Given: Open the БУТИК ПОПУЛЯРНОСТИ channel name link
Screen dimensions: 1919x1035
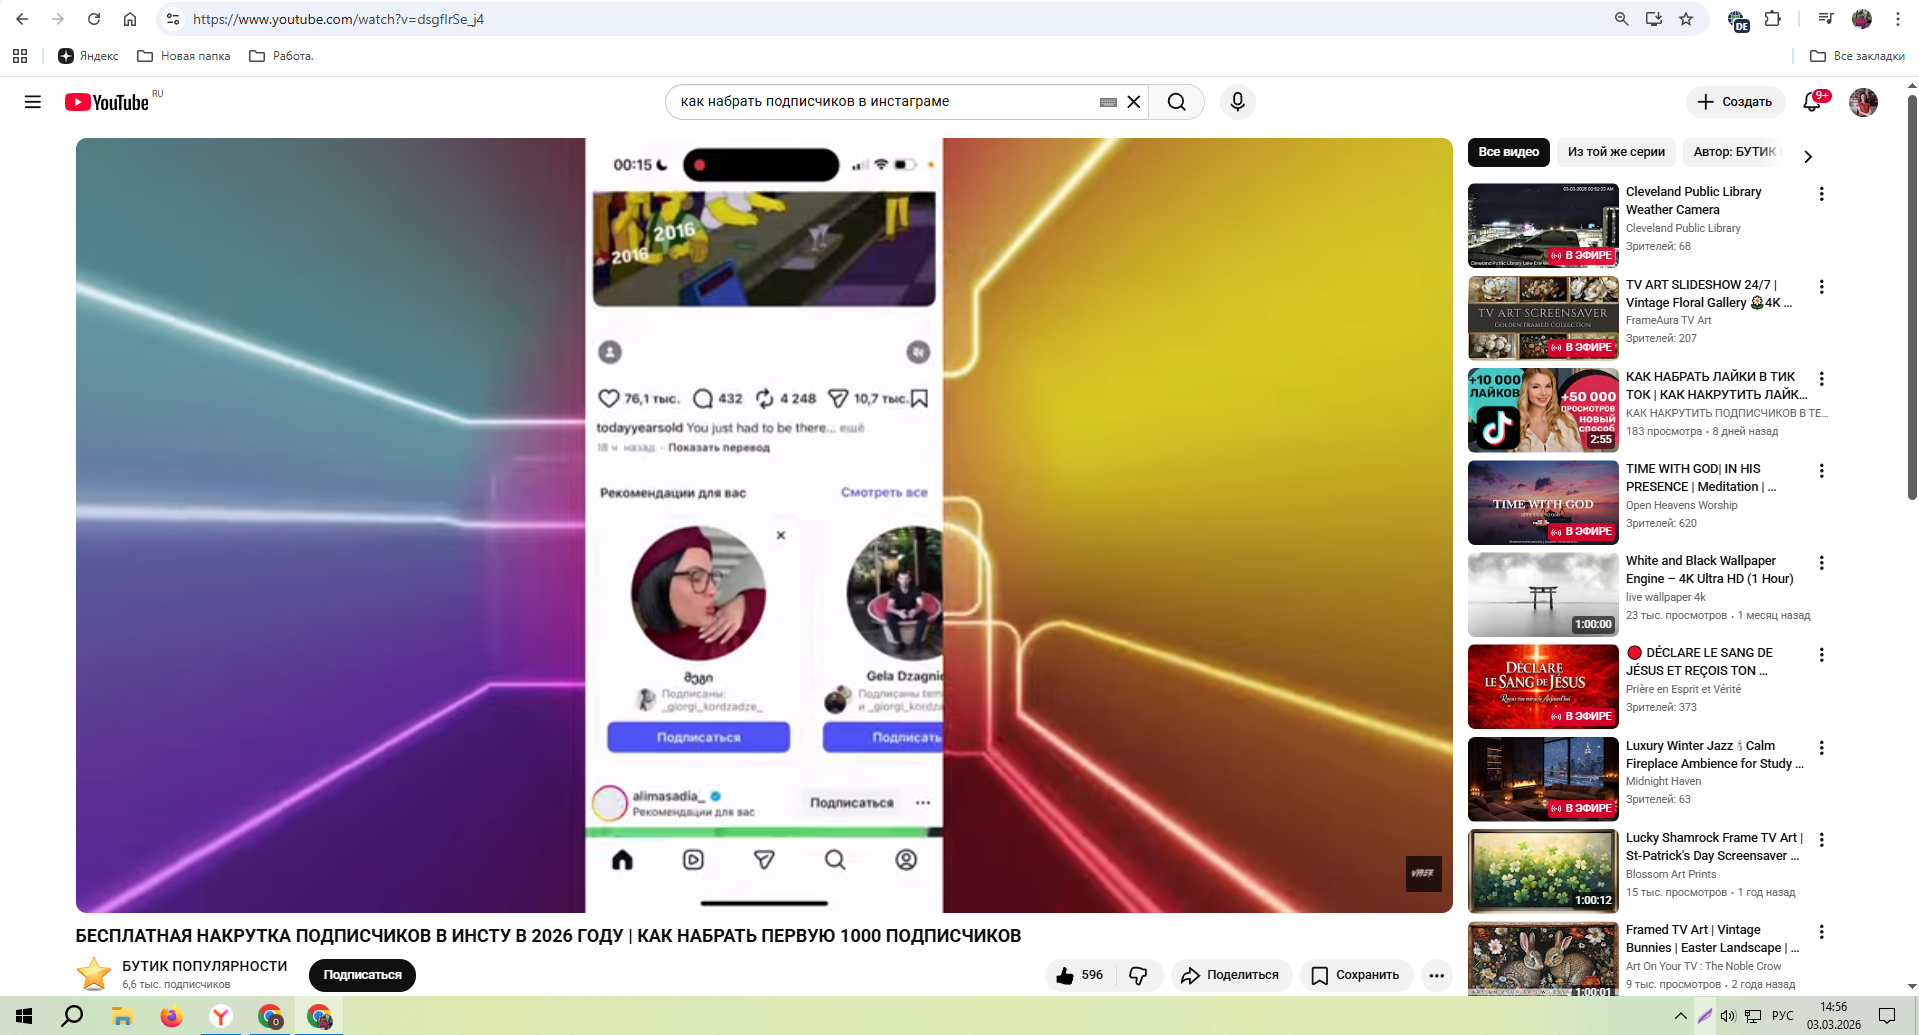Looking at the screenshot, I should [x=205, y=966].
